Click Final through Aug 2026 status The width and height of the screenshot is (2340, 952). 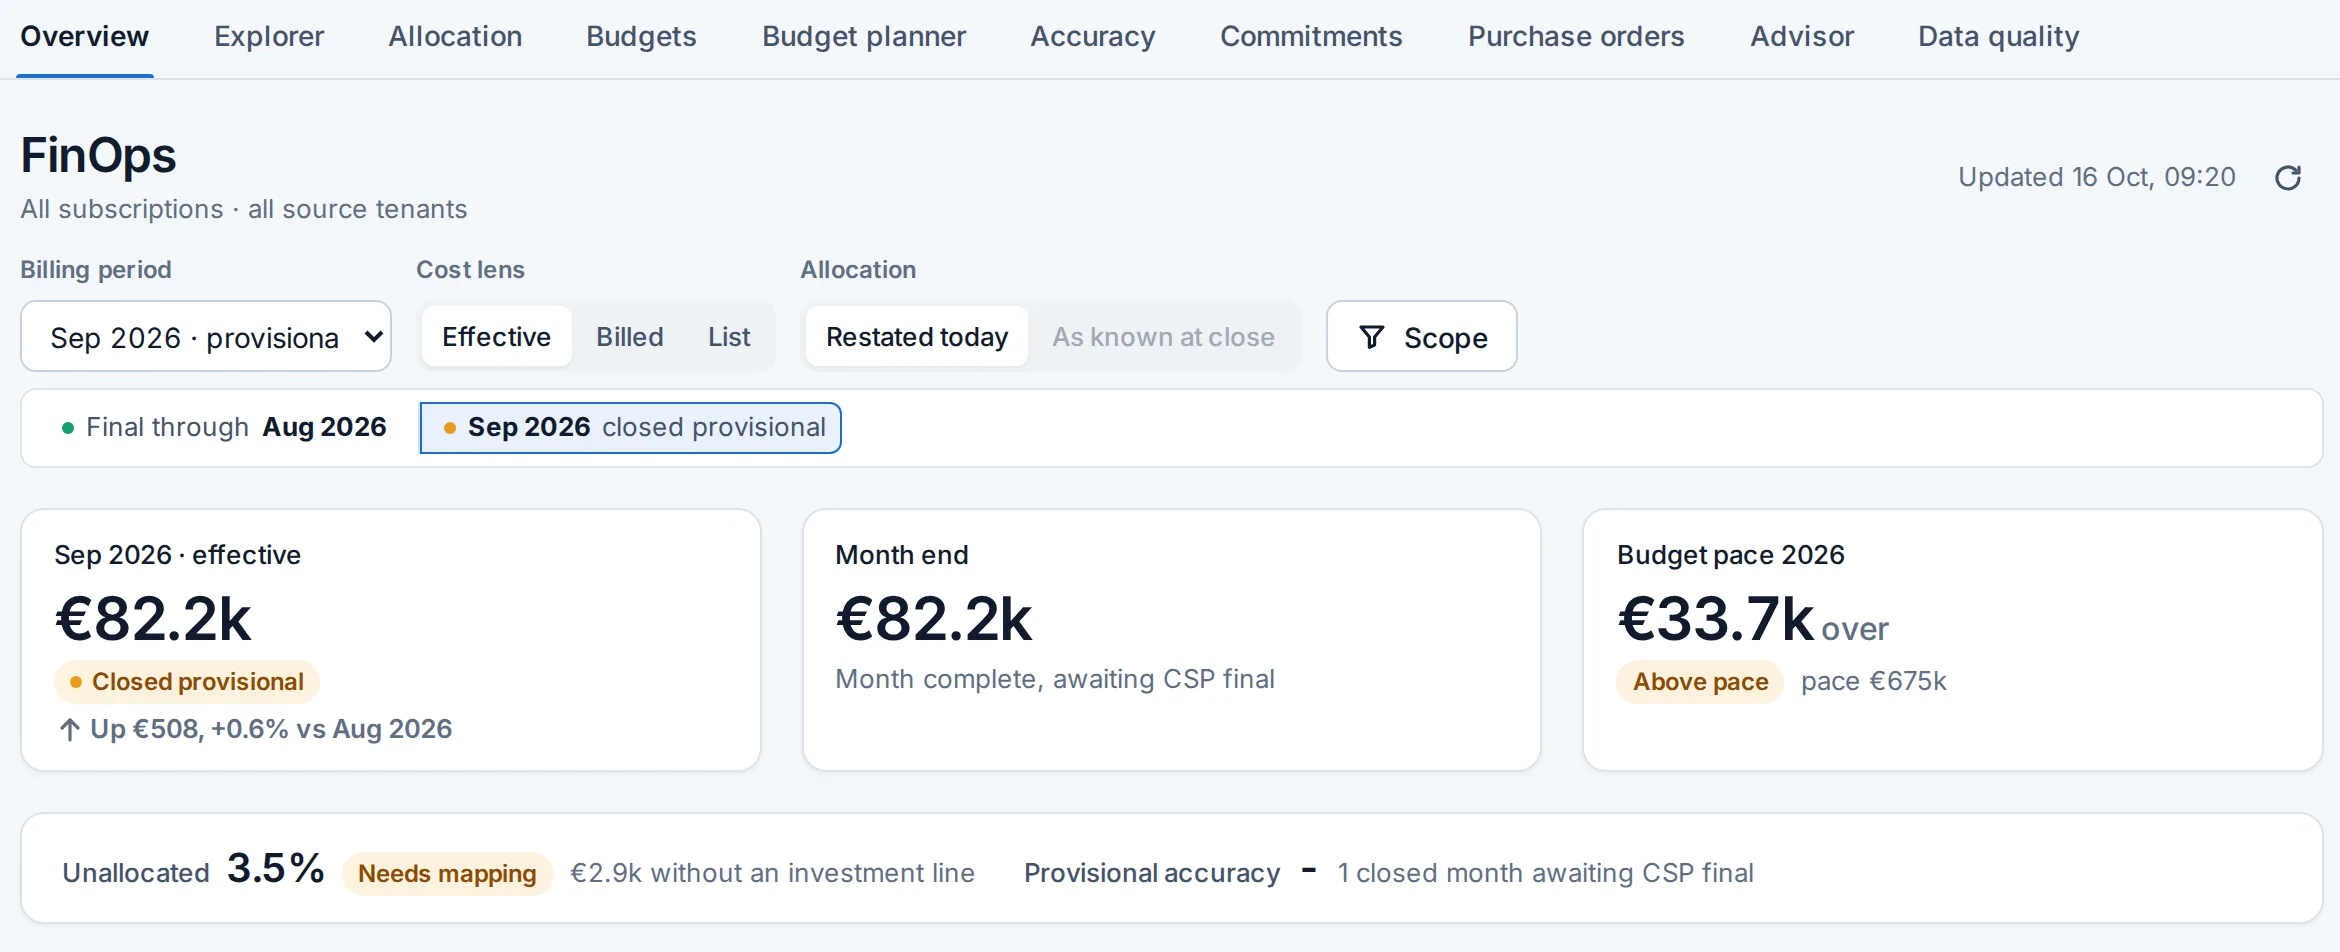coord(224,428)
